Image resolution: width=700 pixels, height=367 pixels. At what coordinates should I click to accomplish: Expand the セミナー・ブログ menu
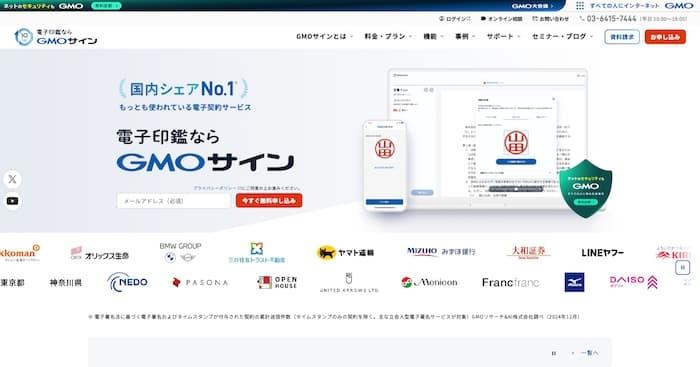pyautogui.click(x=562, y=37)
